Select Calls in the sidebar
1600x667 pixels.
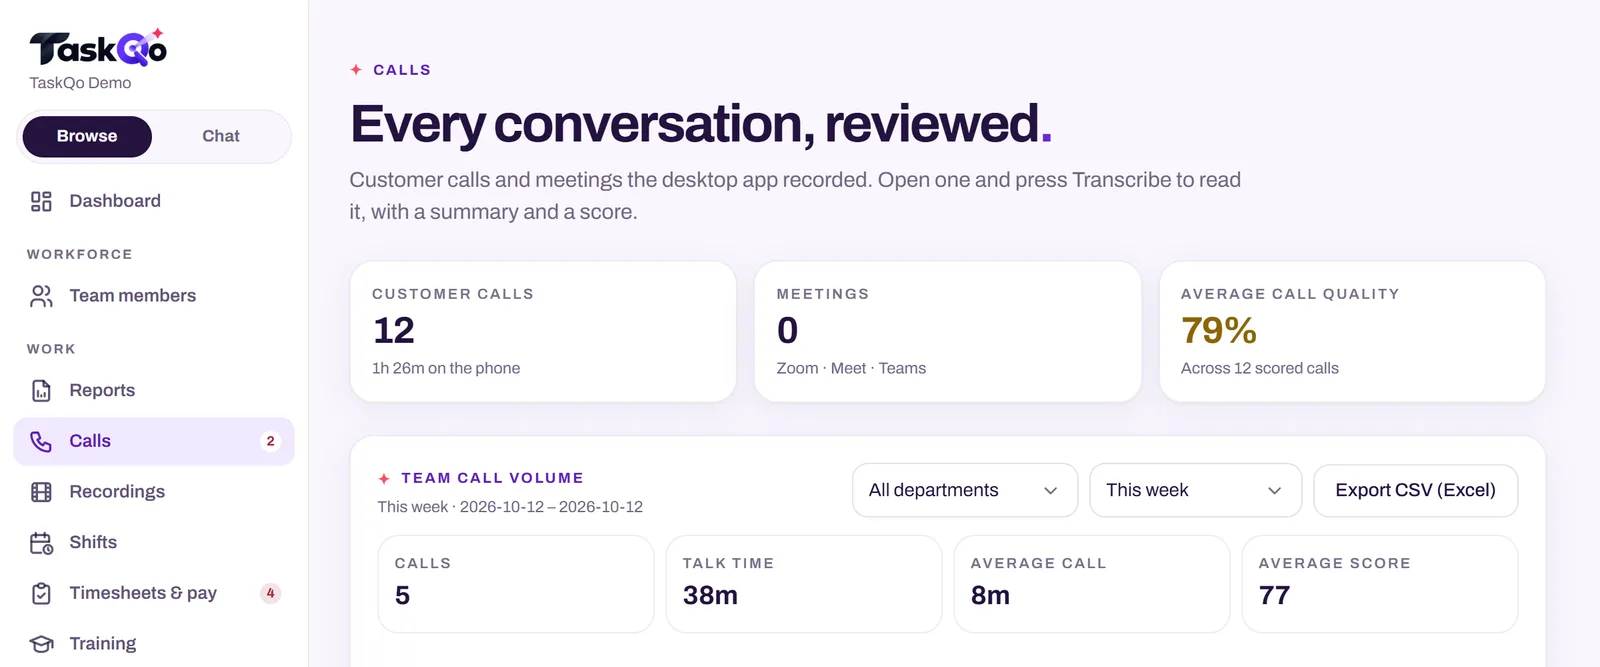154,441
